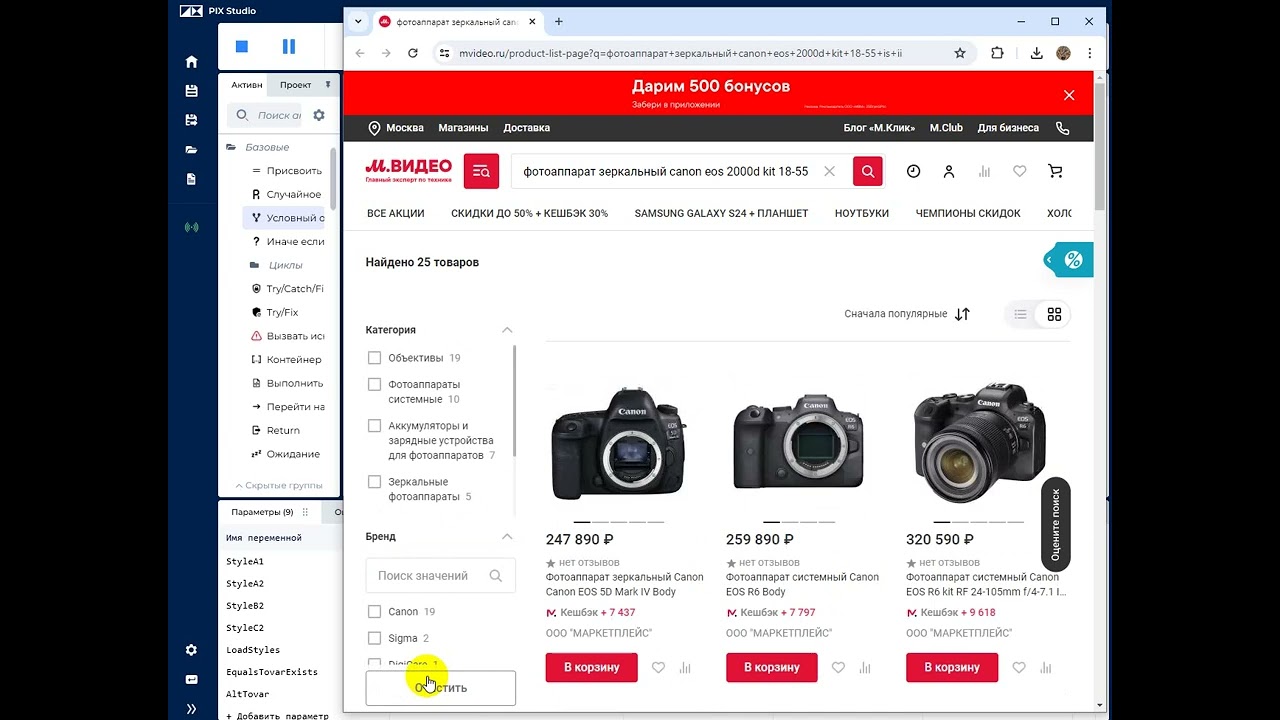Click the phone icon in top bar
Screen dimensions: 1280x720
(x=1062, y=128)
